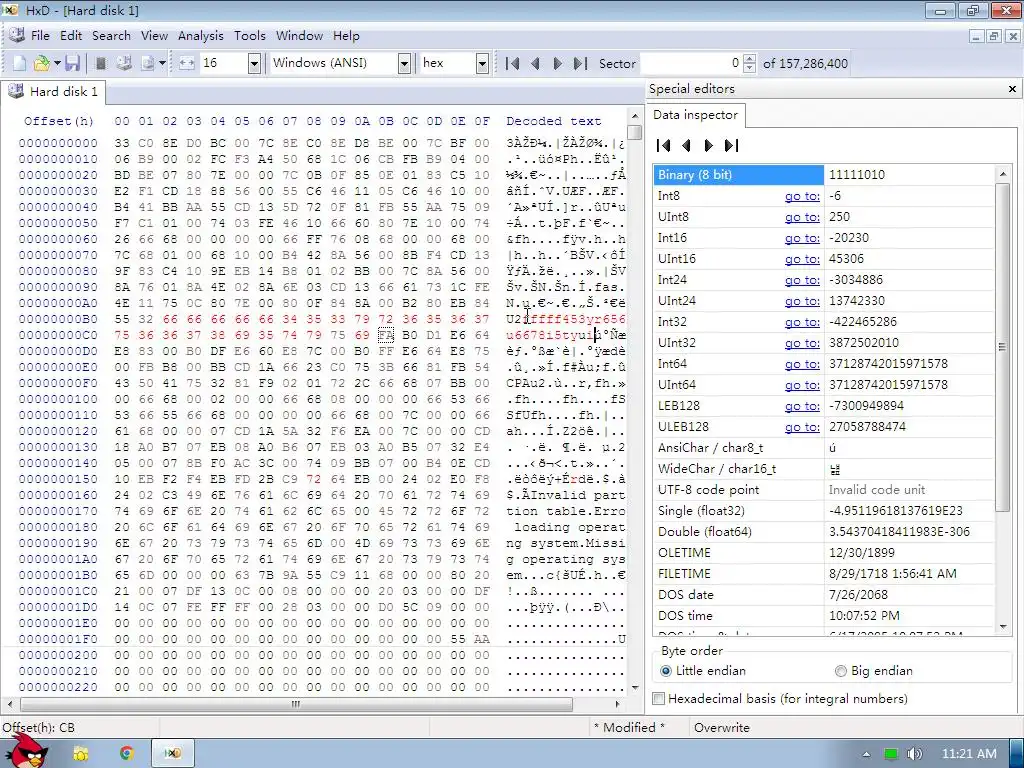
Task: Expand the disk image dropdown arrow
Action: (162, 63)
